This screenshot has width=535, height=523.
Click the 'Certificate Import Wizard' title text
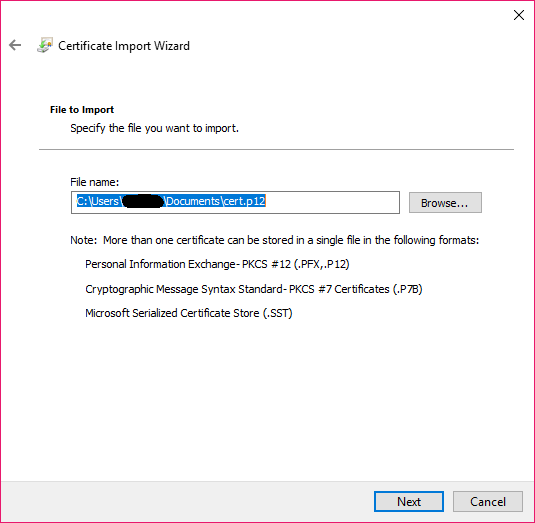coord(124,46)
